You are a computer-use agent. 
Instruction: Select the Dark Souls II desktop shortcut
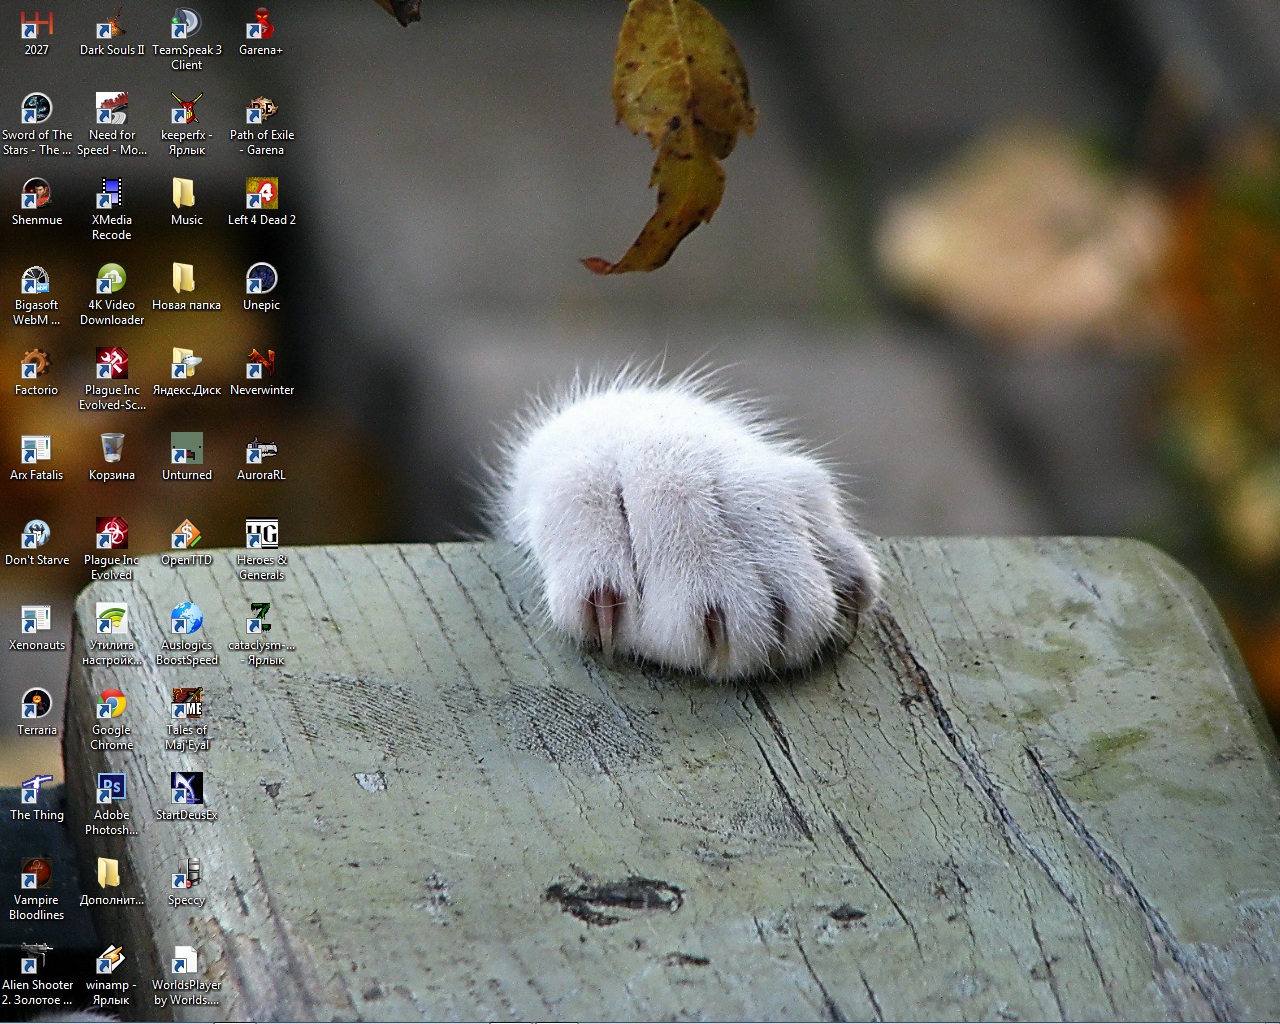click(x=111, y=25)
